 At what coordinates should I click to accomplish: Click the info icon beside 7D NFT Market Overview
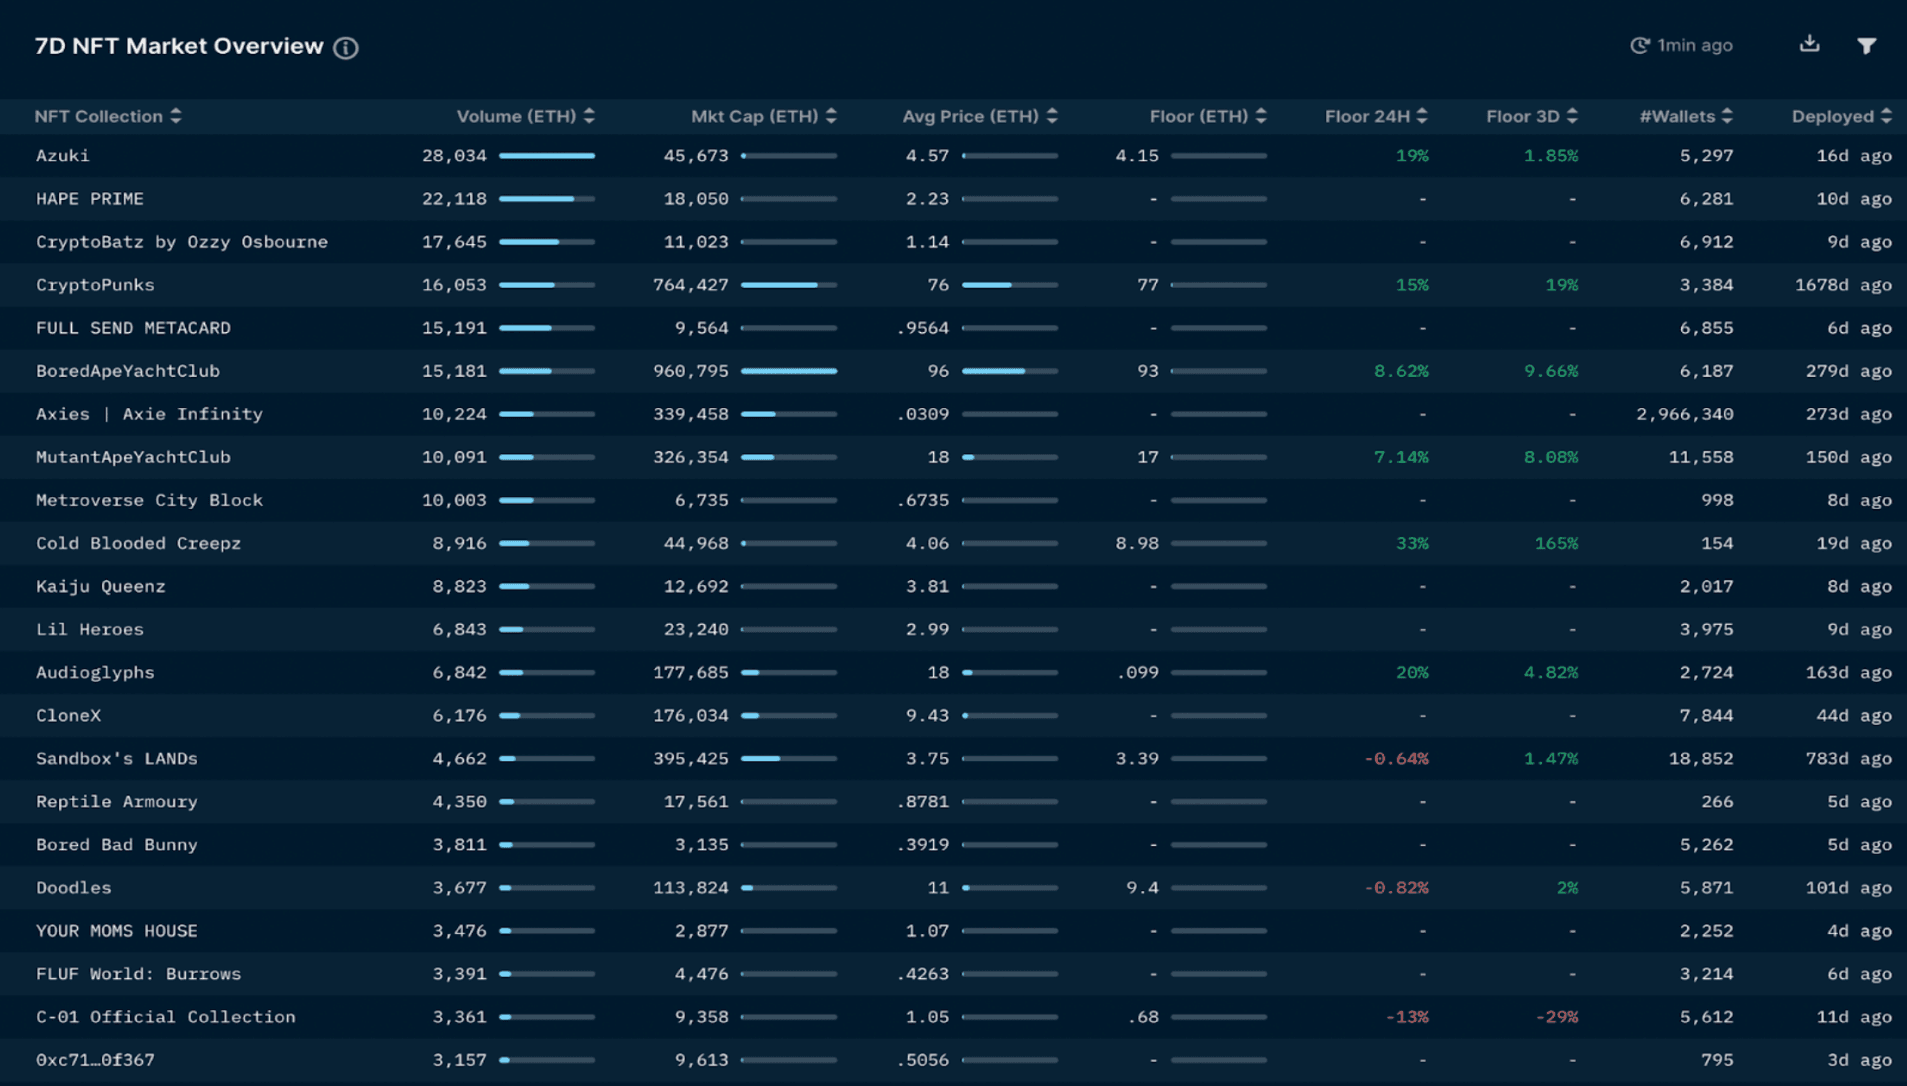click(346, 48)
